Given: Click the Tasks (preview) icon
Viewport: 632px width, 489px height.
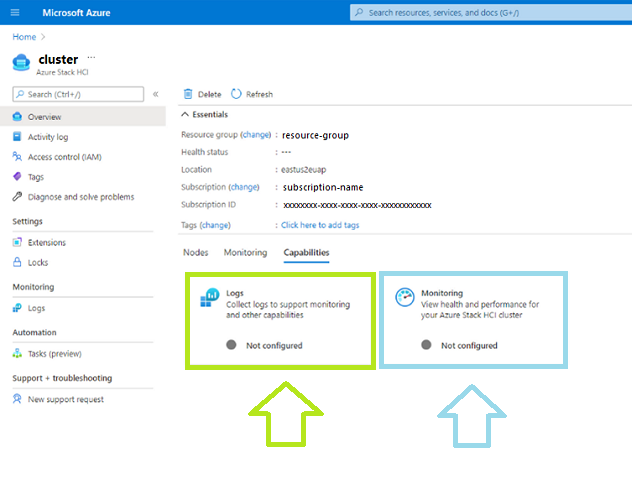Looking at the screenshot, I should click(x=17, y=354).
